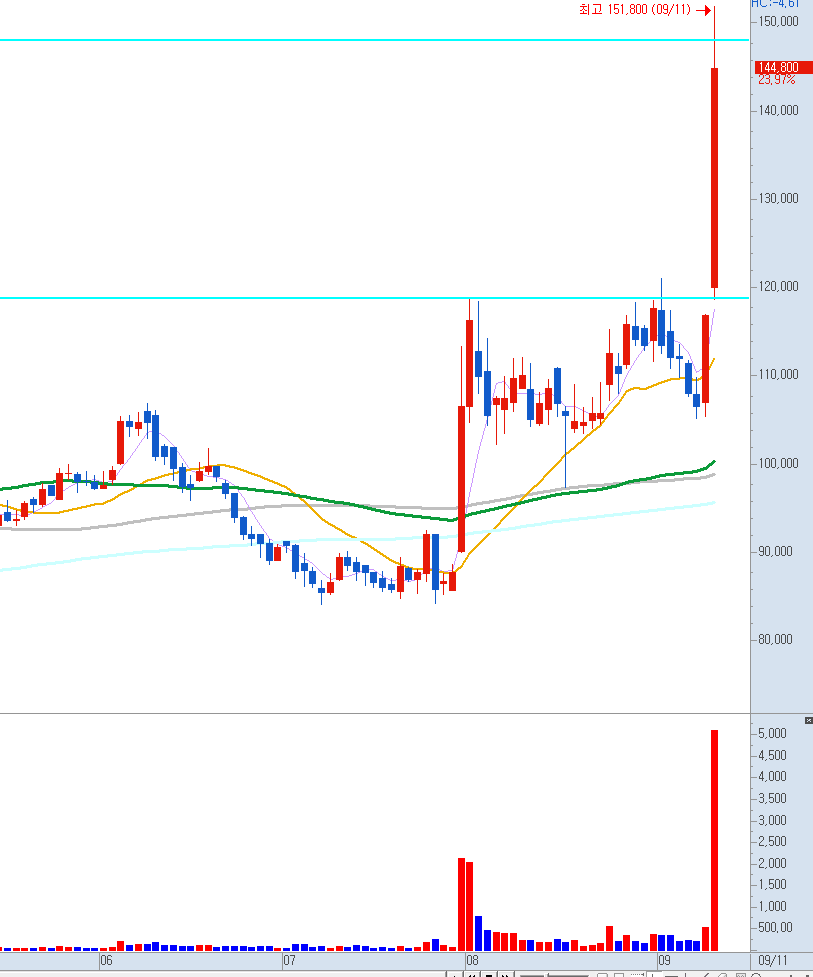Image resolution: width=813 pixels, height=977 pixels.
Task: Click the 100,000 price axis label
Action: coord(778,463)
